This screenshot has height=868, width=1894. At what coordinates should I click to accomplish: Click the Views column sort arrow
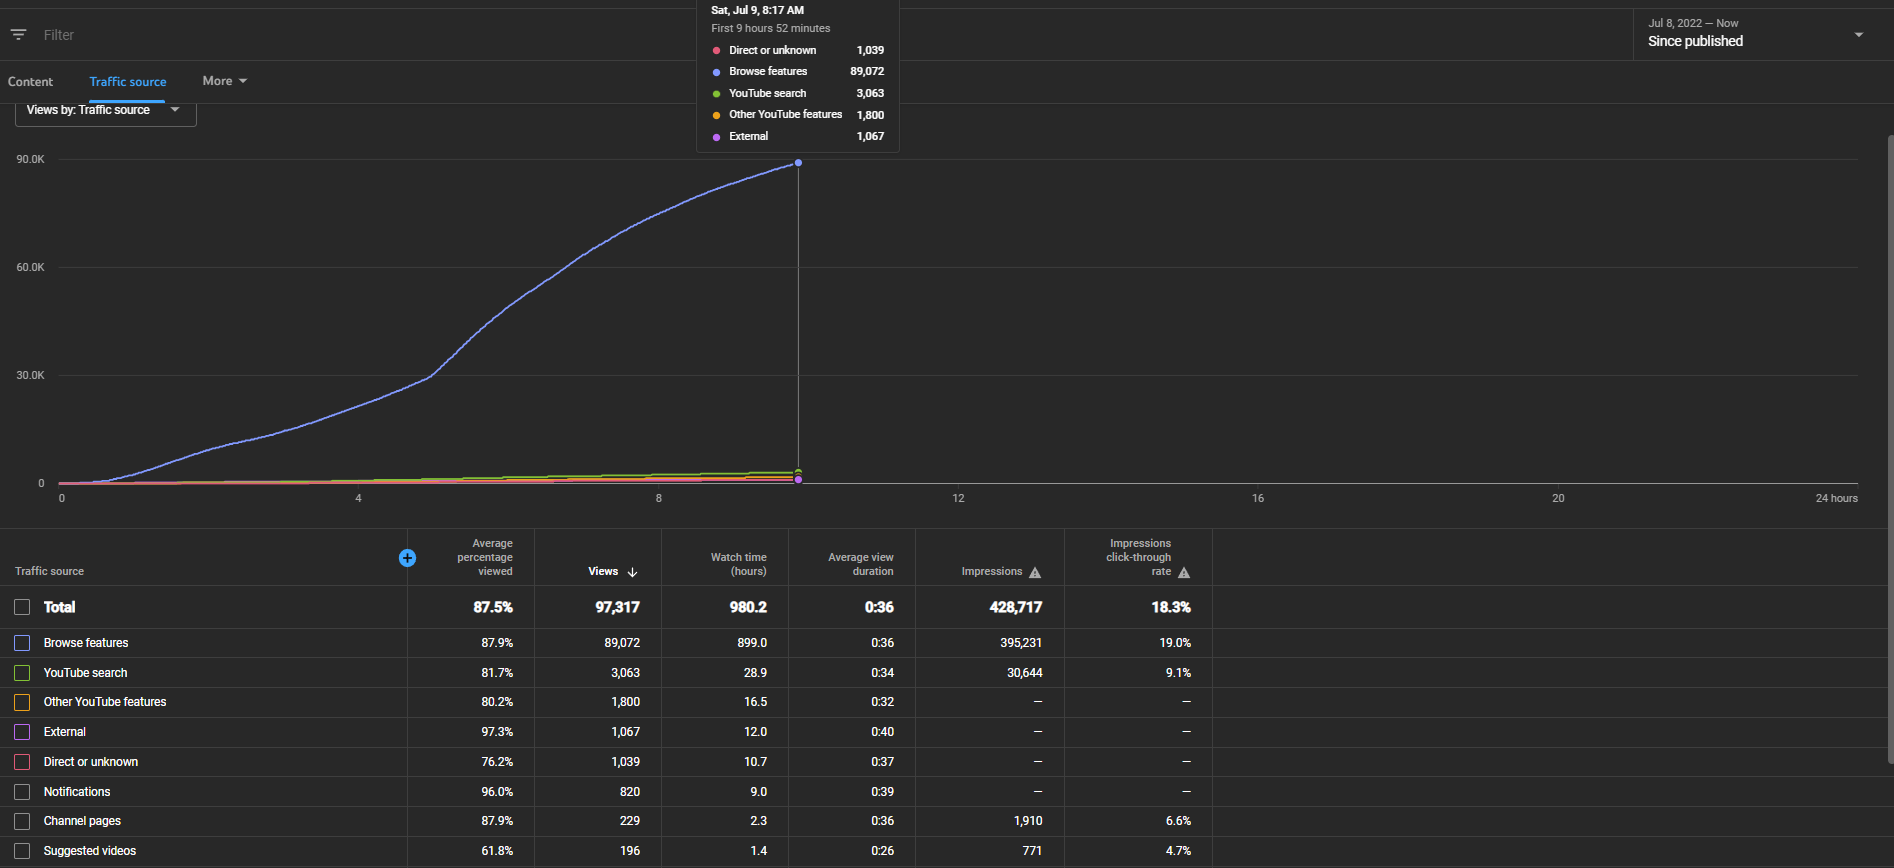pyautogui.click(x=632, y=572)
